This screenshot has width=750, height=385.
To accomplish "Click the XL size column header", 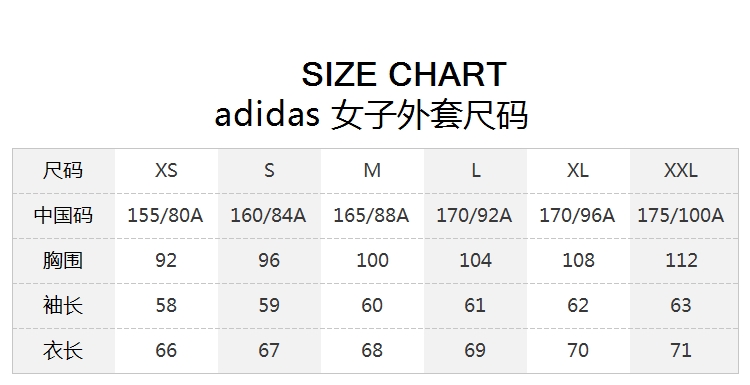I will [x=578, y=171].
